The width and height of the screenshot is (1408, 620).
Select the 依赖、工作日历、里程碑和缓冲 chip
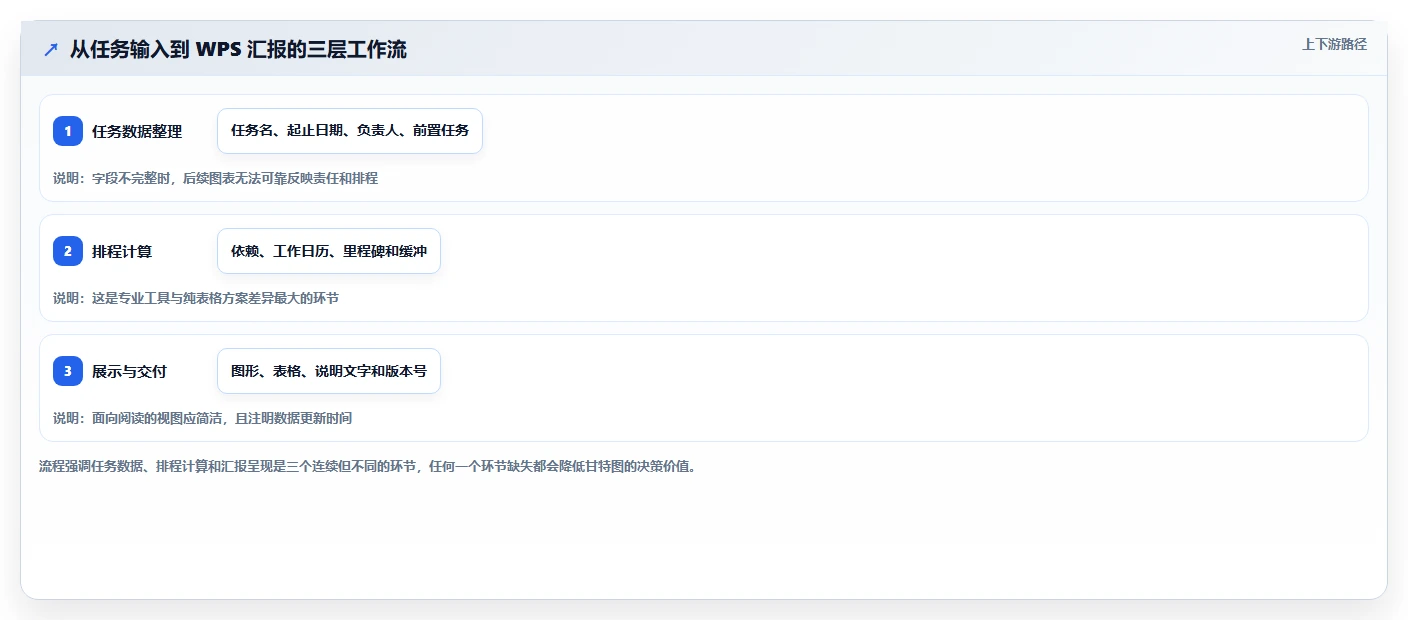(329, 251)
